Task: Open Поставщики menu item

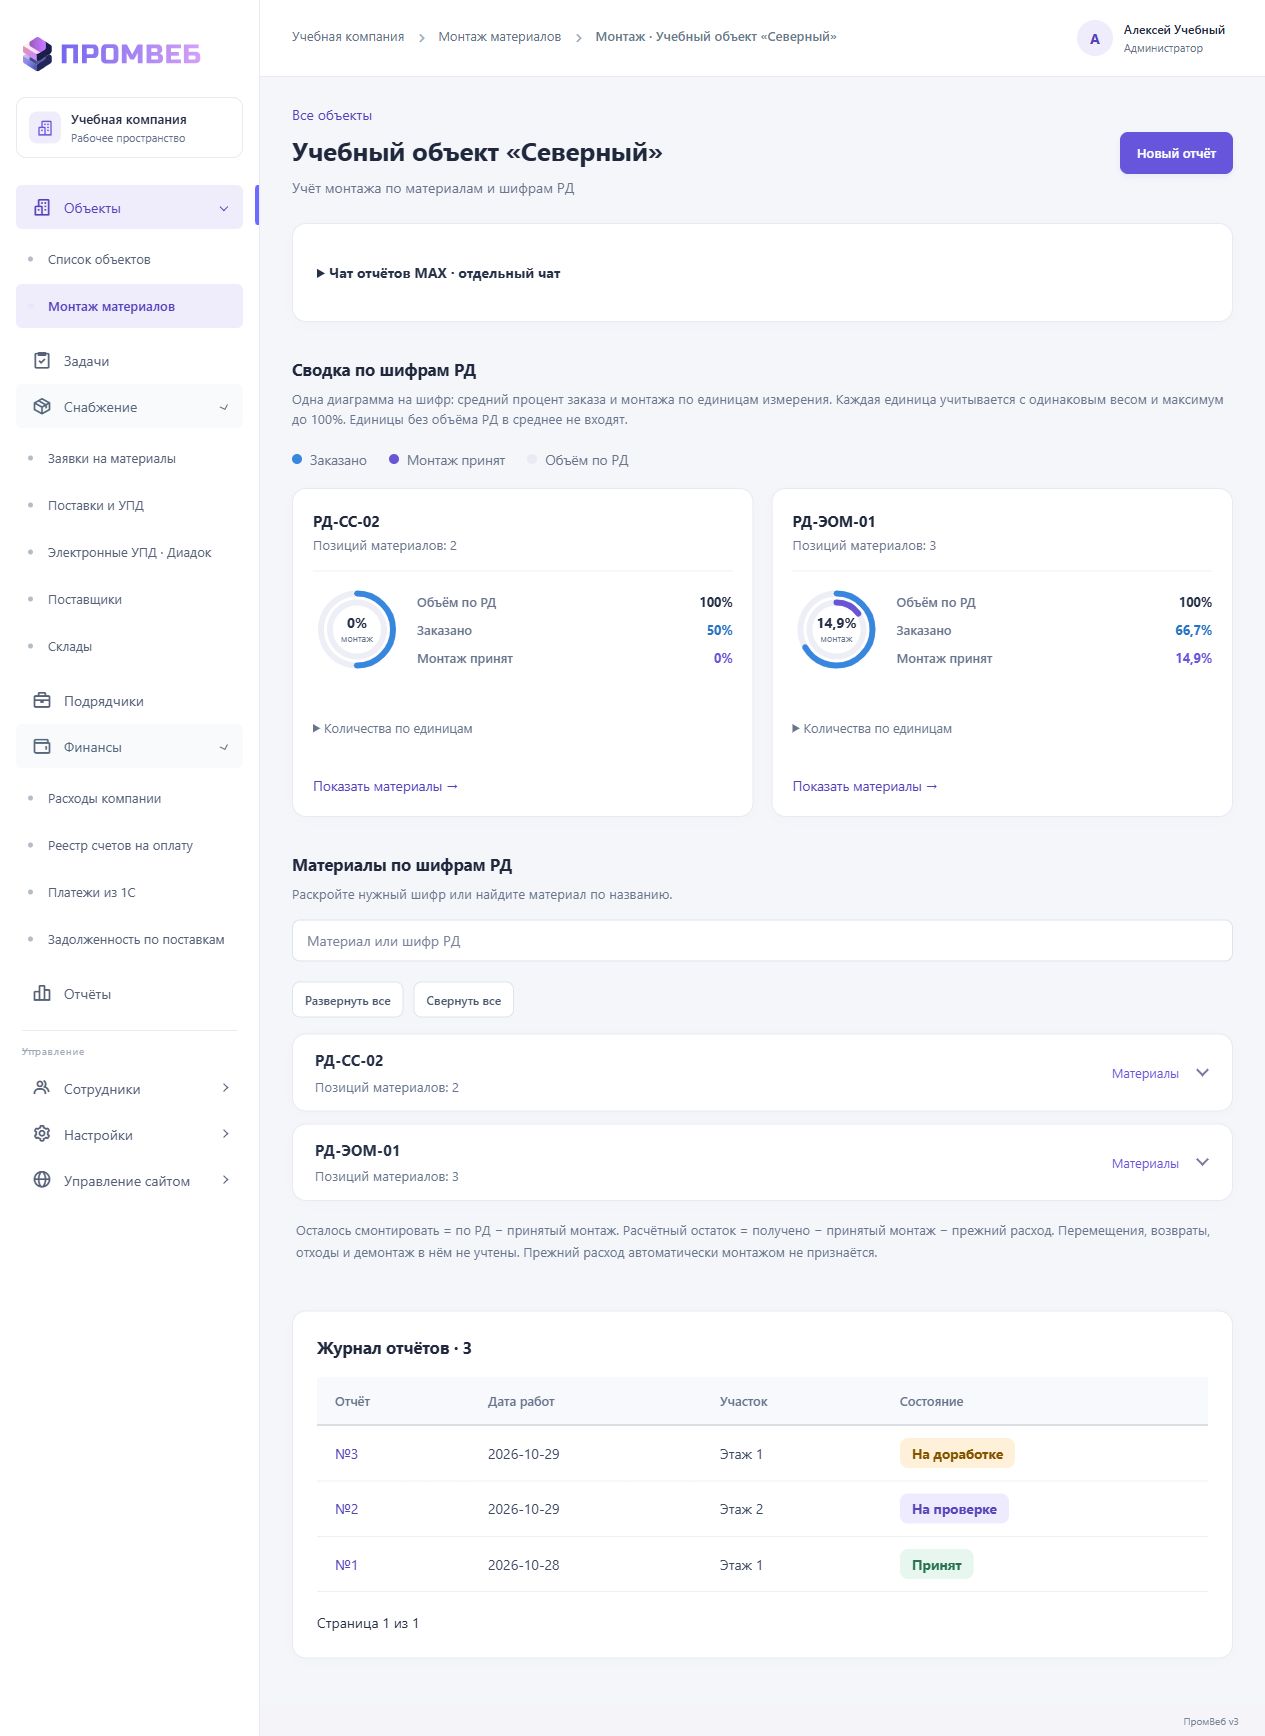Action: coord(85,600)
